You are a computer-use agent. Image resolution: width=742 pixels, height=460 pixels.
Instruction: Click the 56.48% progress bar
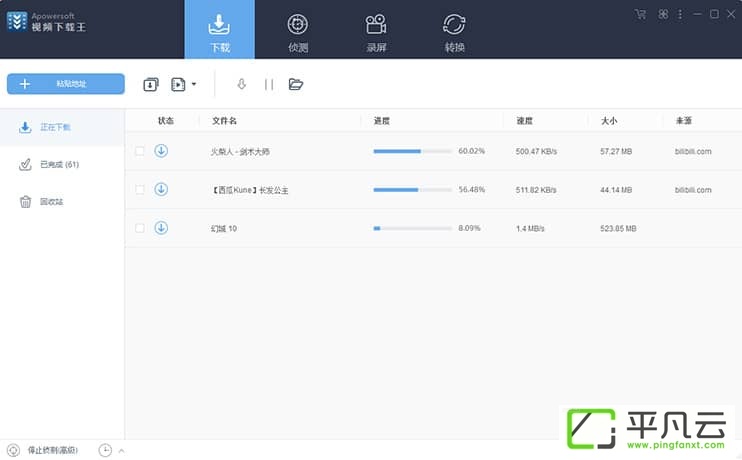413,189
